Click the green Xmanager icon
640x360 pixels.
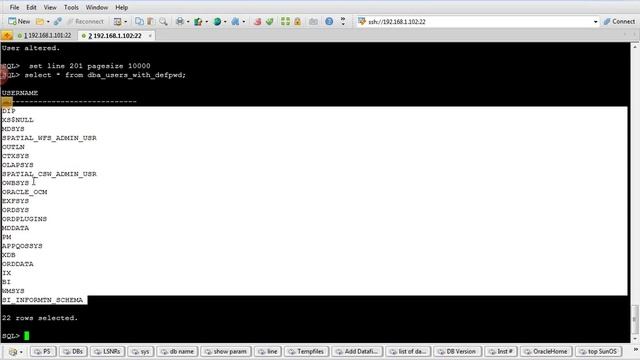coord(269,21)
